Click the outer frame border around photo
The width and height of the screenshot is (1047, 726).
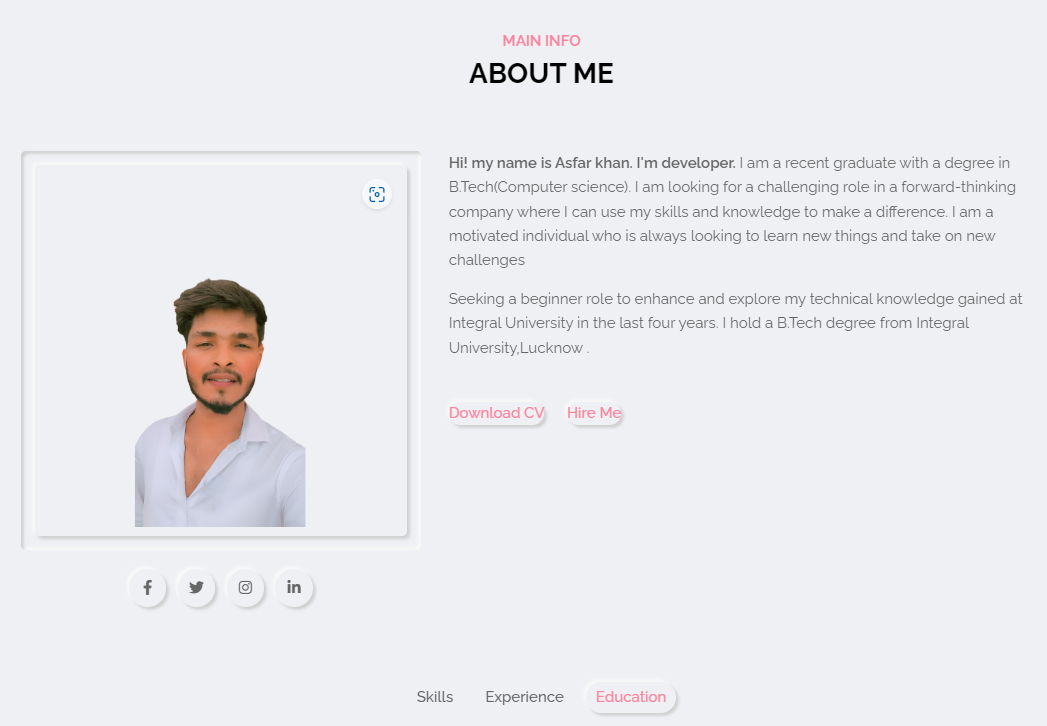tap(27, 351)
